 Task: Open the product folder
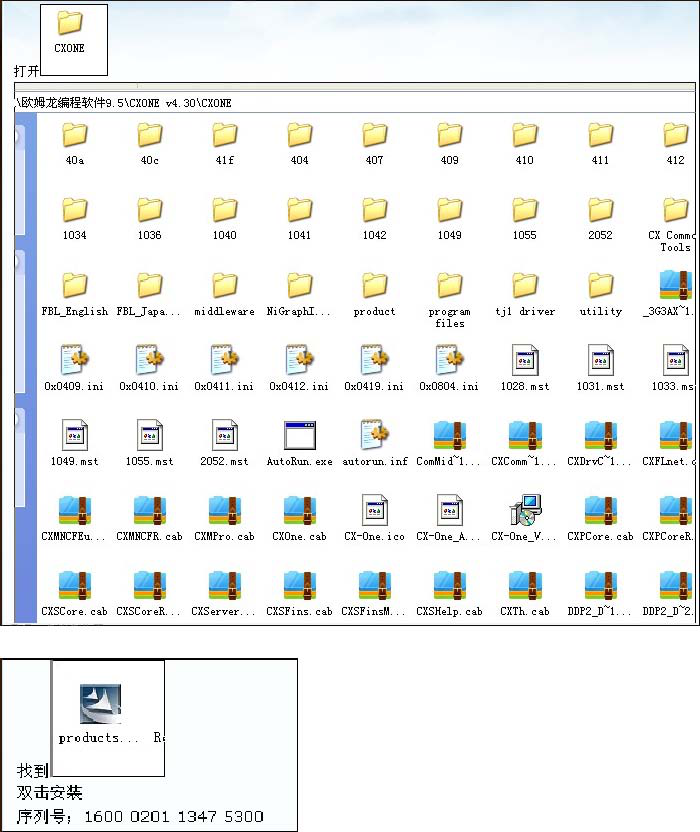pyautogui.click(x=375, y=294)
